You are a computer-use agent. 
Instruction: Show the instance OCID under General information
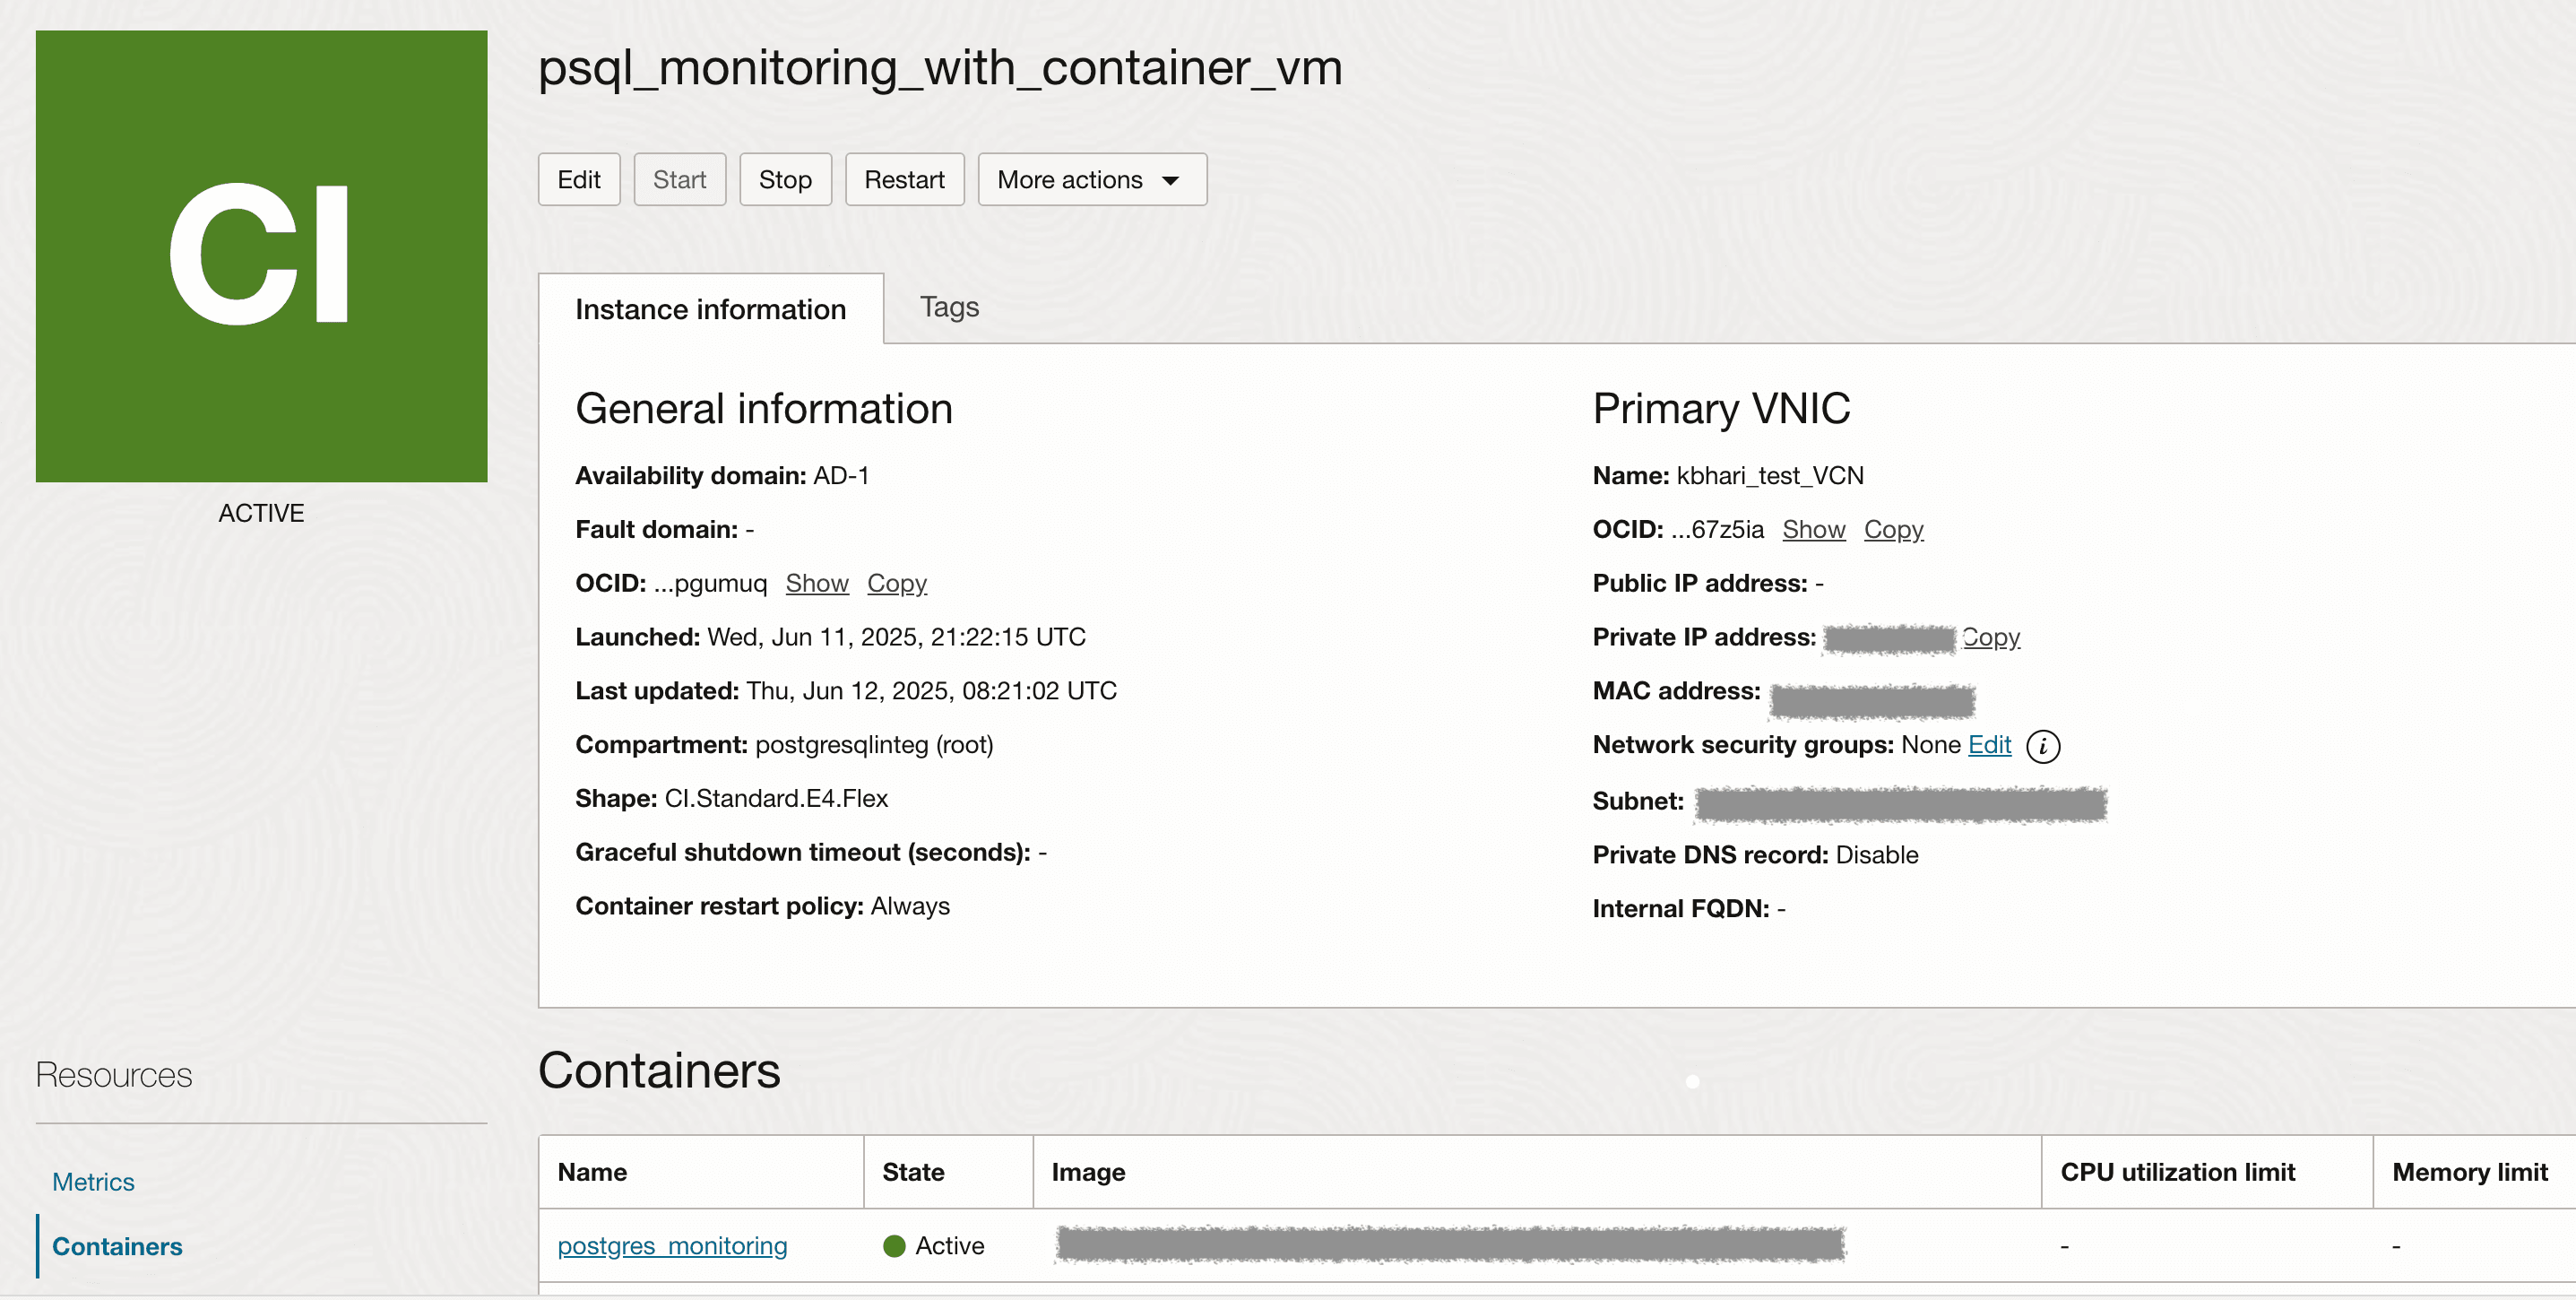click(816, 583)
